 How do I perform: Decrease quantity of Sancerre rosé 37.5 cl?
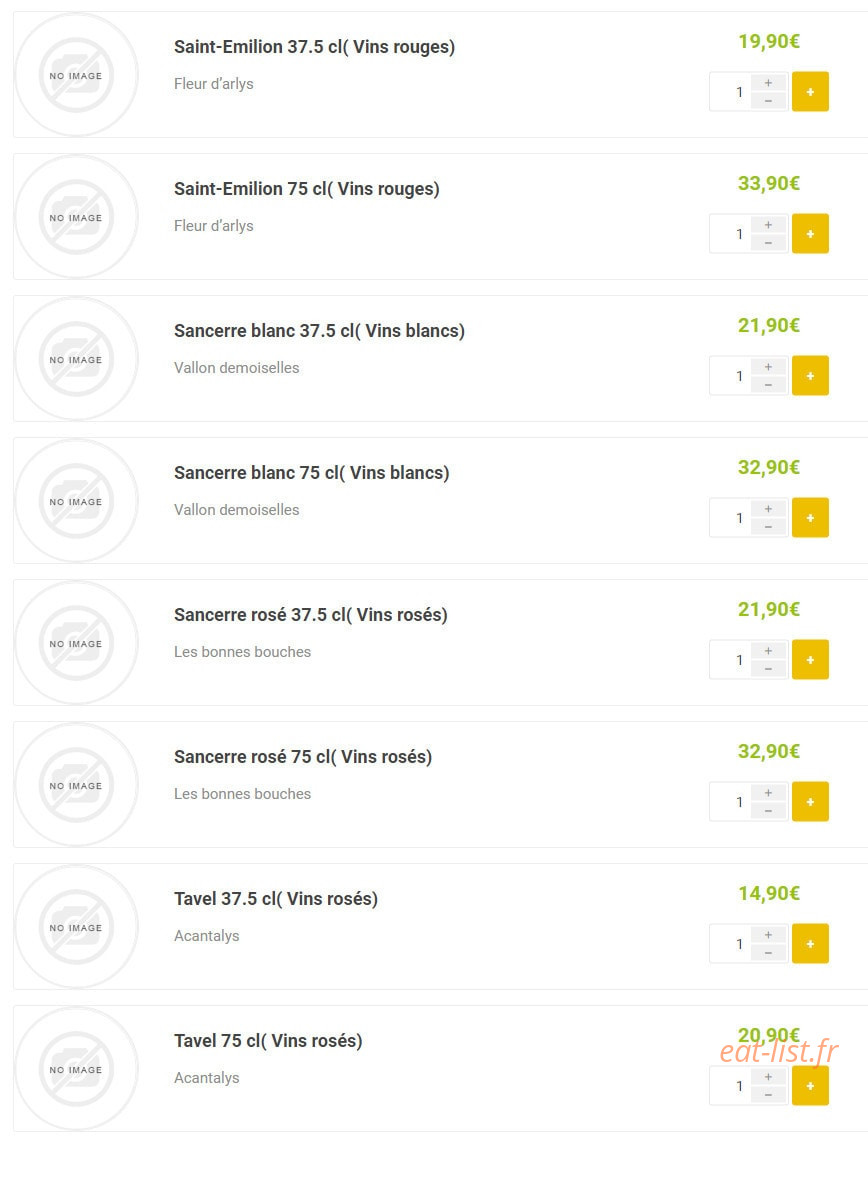tap(769, 669)
